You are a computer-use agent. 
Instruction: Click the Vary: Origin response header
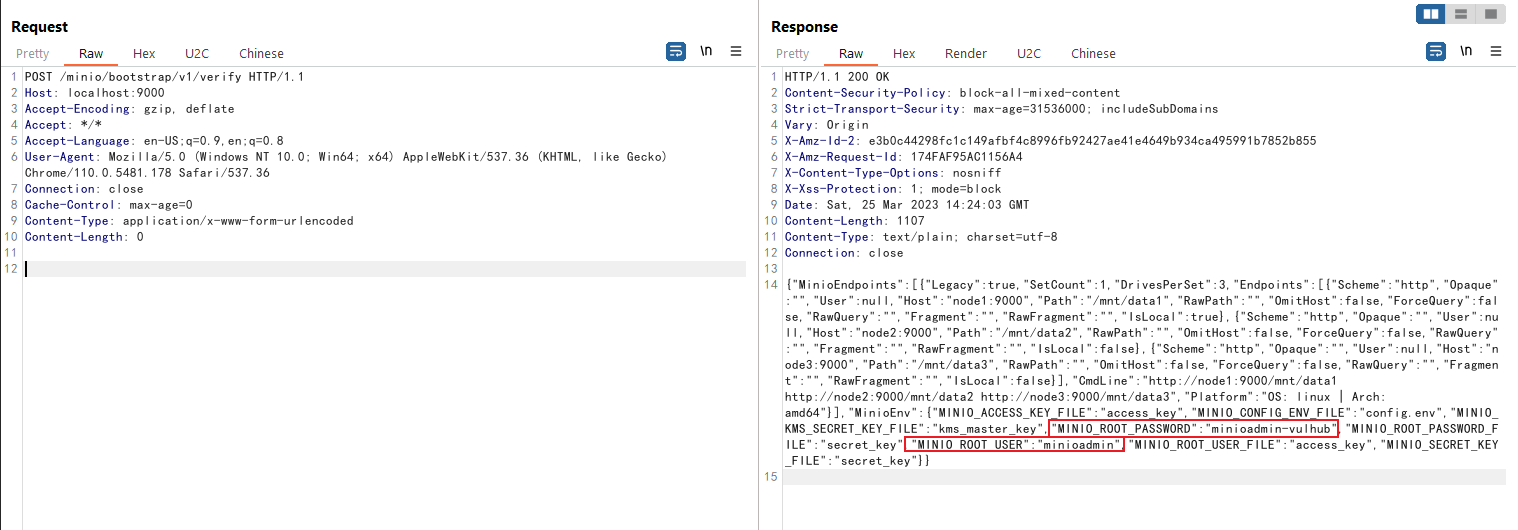826,125
